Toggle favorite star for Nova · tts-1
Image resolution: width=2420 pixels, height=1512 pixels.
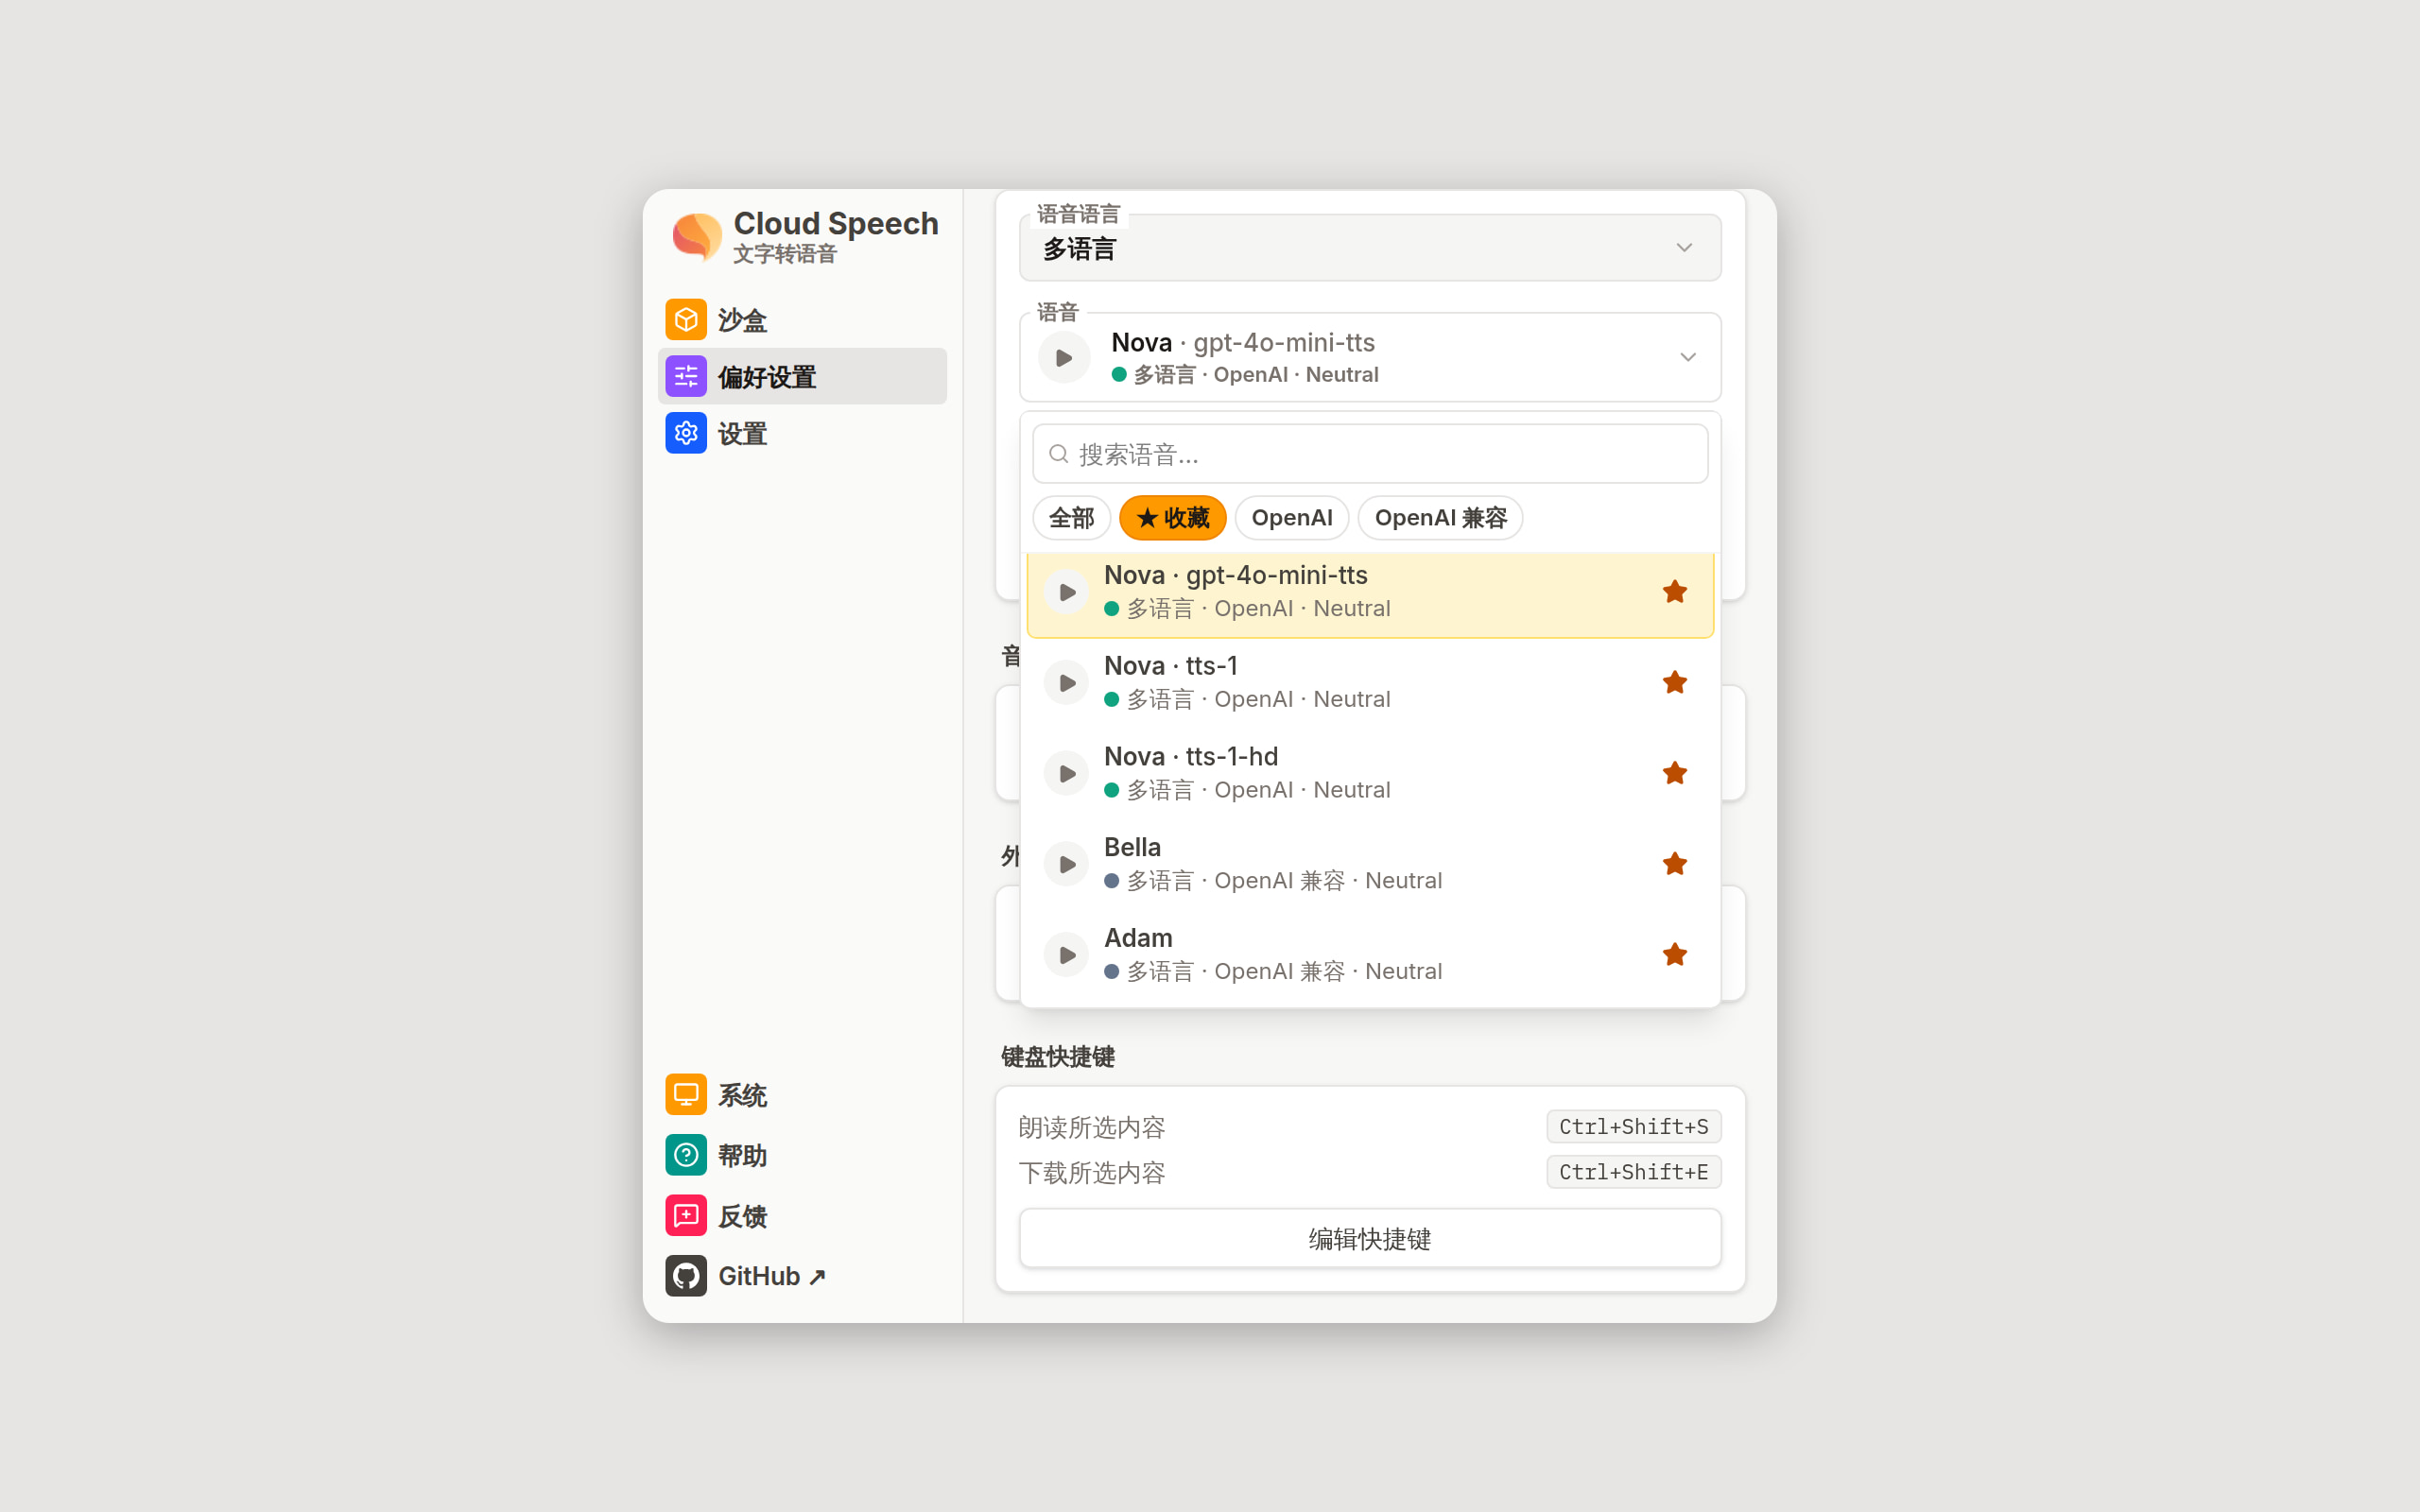tap(1675, 683)
